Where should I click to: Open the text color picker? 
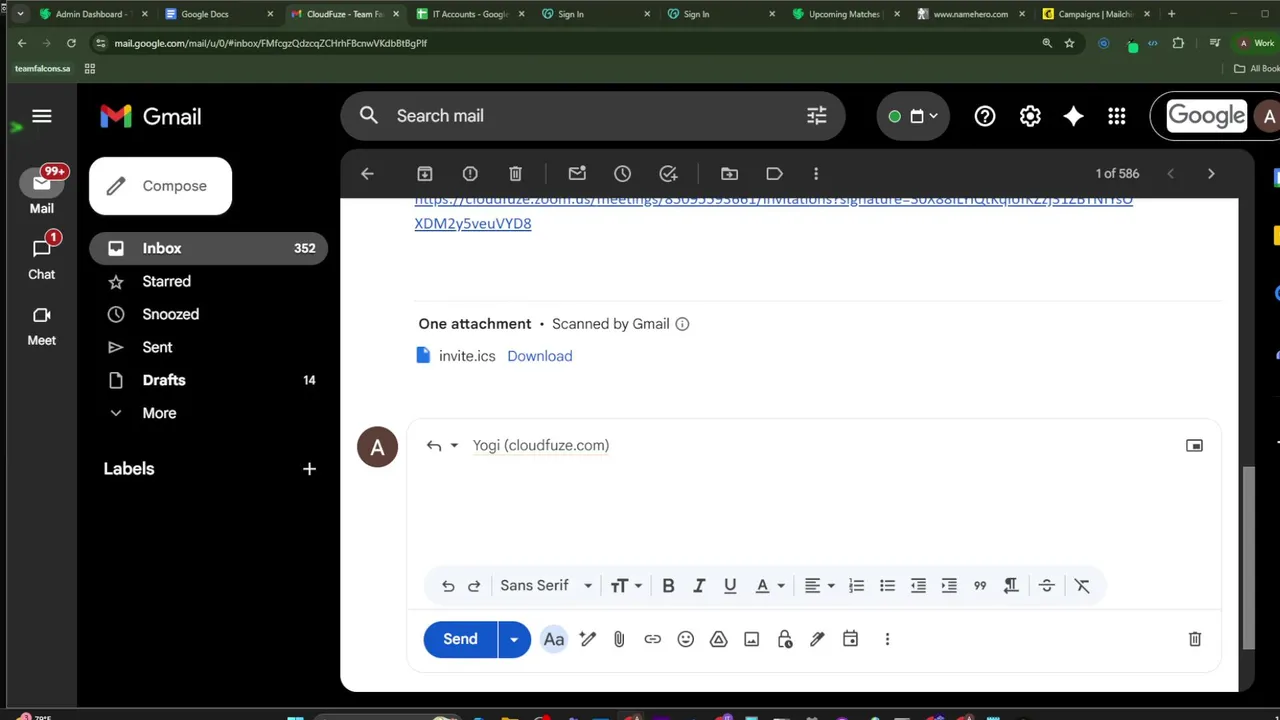[x=769, y=586]
